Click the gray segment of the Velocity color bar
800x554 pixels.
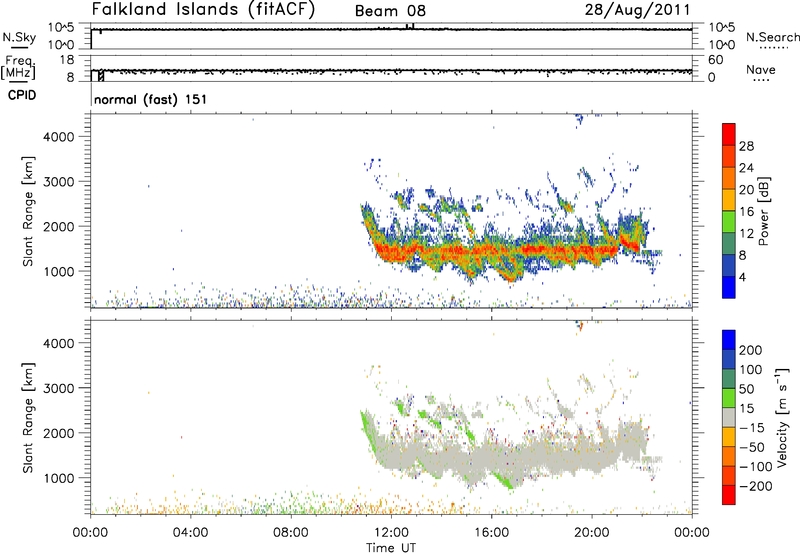[729, 417]
